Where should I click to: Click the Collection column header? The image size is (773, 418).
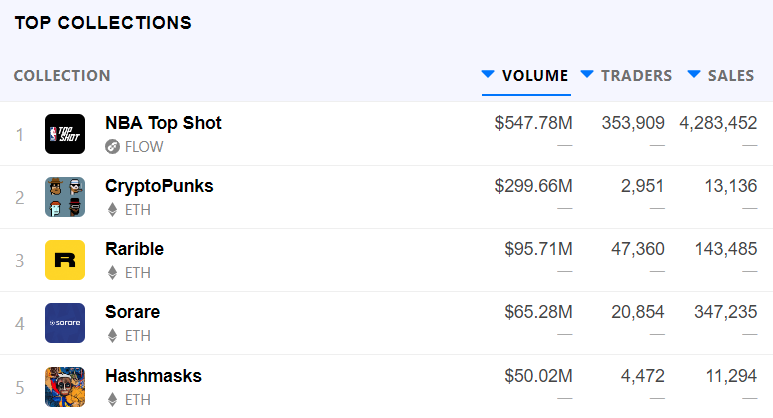pyautogui.click(x=62, y=76)
